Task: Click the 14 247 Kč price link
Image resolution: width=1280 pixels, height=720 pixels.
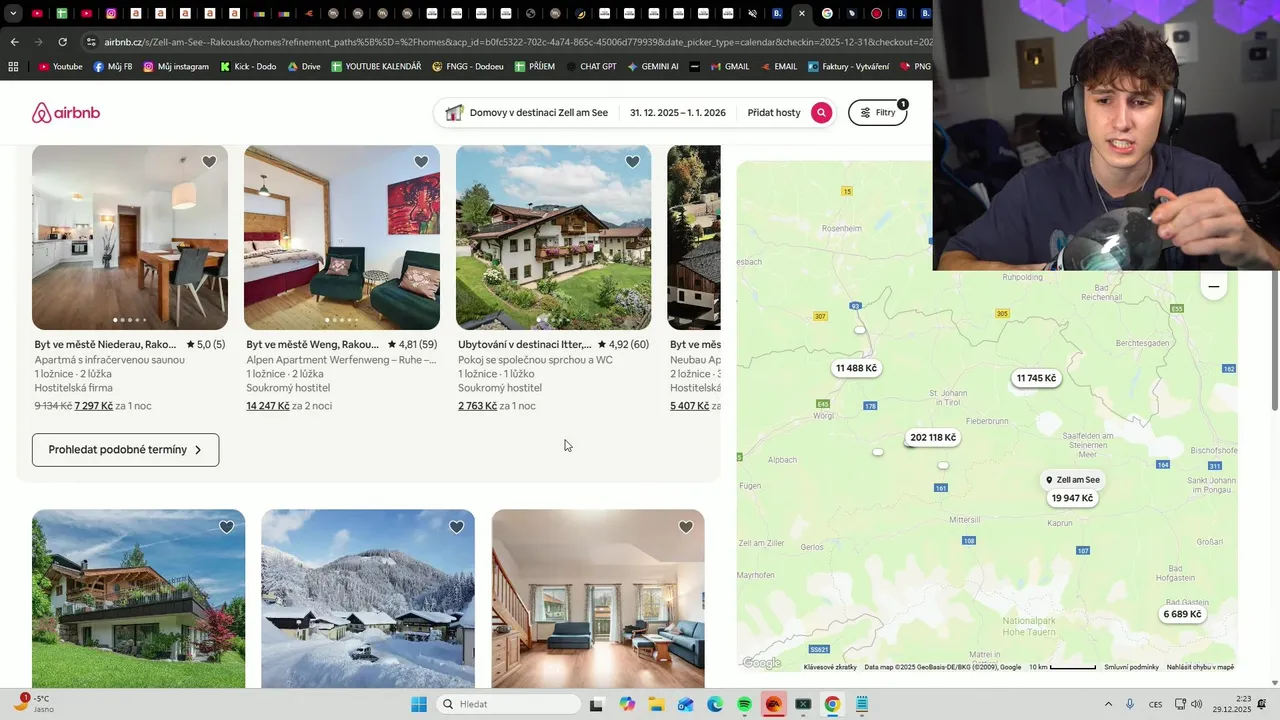Action: pos(268,406)
